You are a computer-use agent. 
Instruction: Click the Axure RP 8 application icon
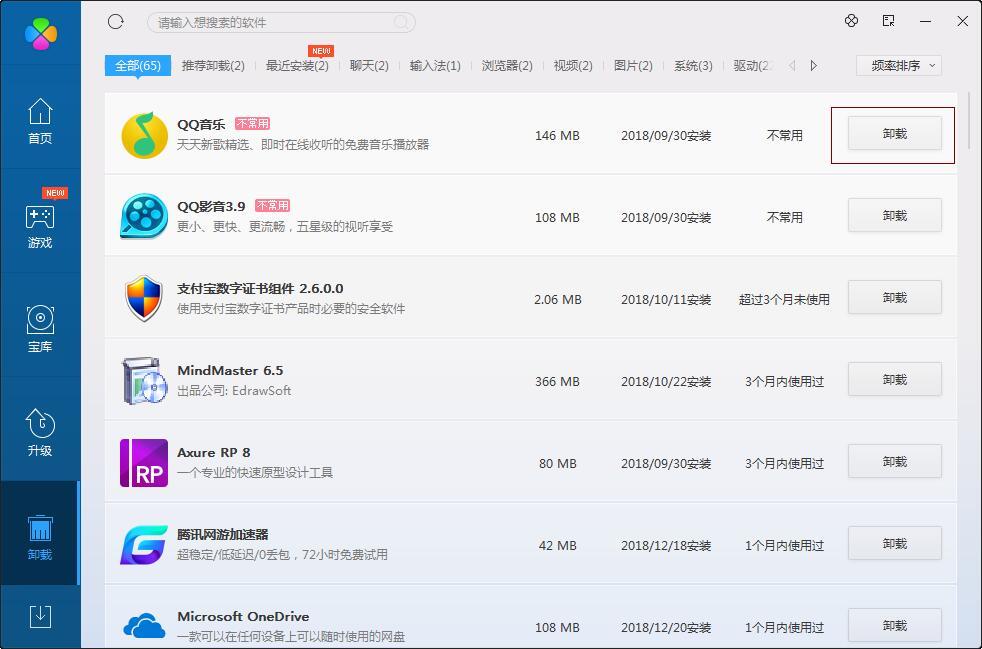(144, 461)
